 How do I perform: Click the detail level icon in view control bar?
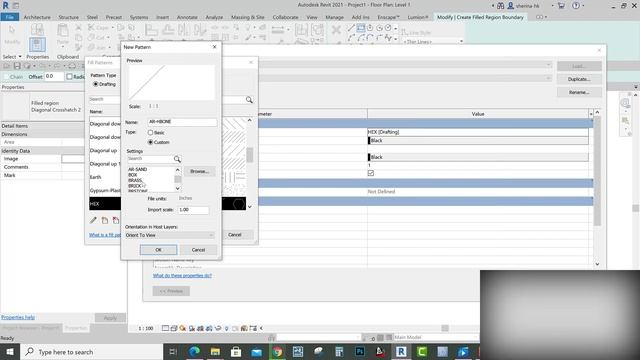[165, 328]
